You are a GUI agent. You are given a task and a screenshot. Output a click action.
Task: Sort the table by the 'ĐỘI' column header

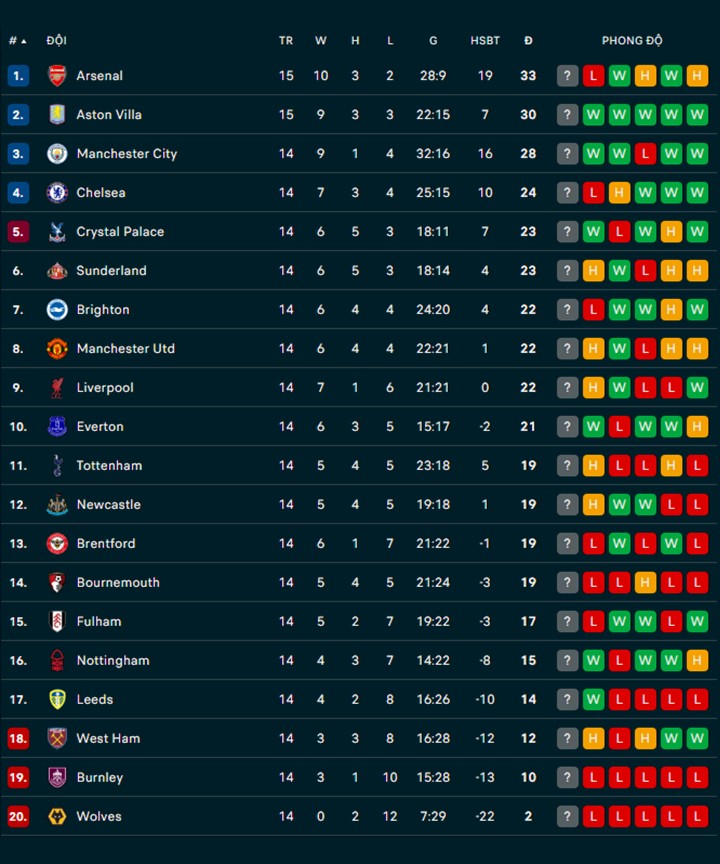tap(56, 41)
